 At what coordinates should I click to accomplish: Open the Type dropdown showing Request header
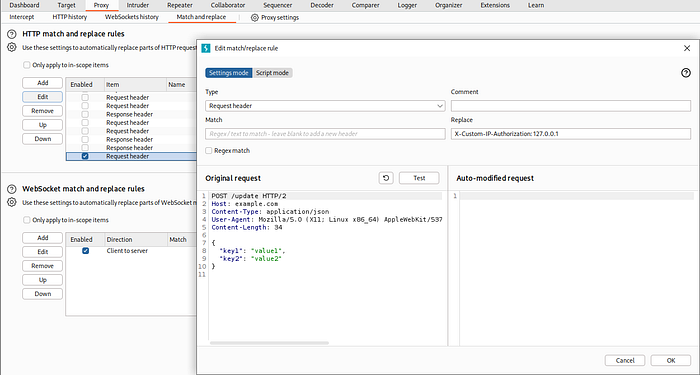click(325, 106)
